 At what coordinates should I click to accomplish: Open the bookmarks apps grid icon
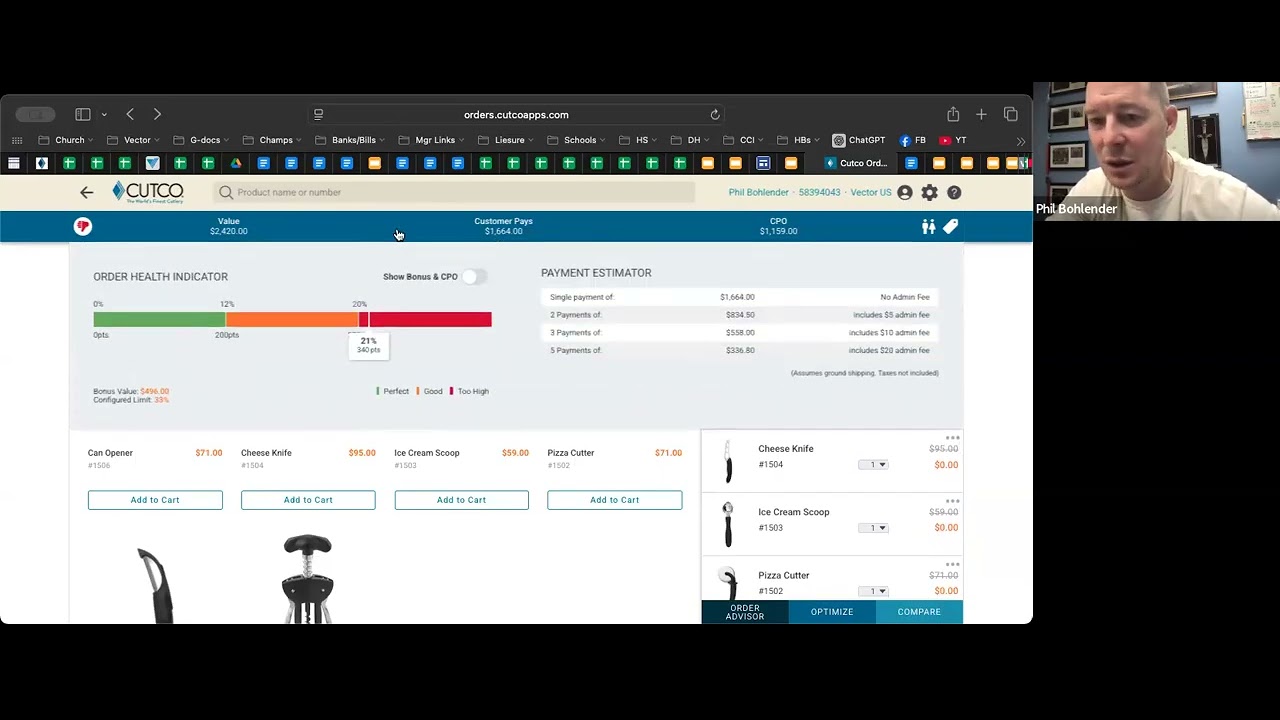coord(17,141)
